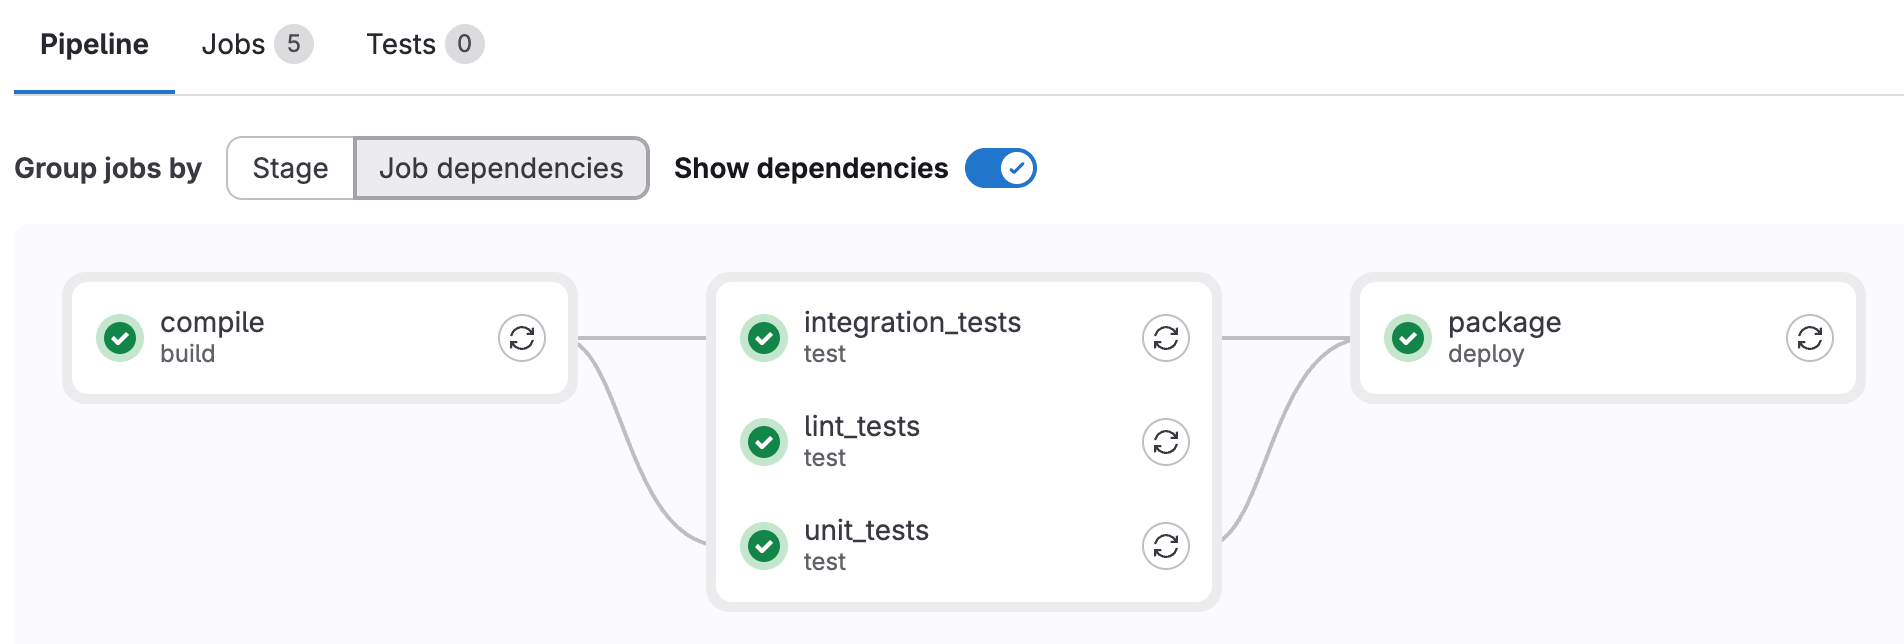Click the passed status icon for integration_tests

pos(765,339)
